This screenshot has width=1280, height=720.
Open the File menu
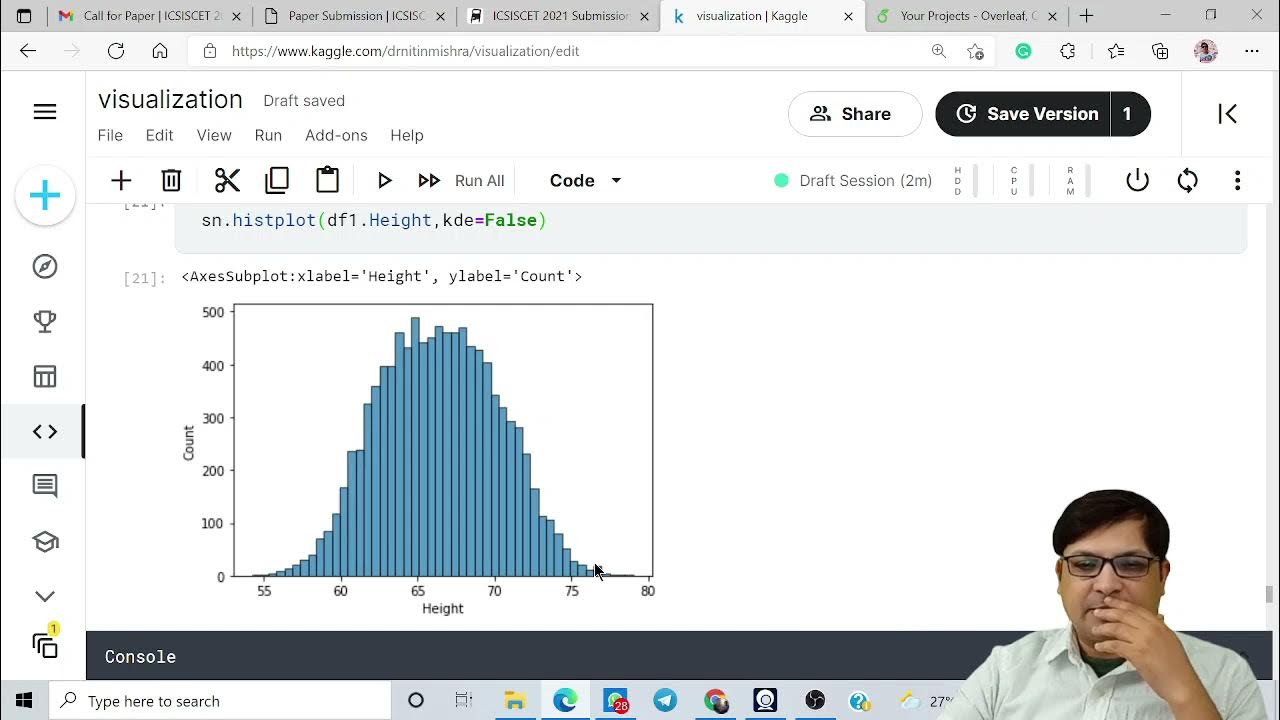[x=110, y=135]
